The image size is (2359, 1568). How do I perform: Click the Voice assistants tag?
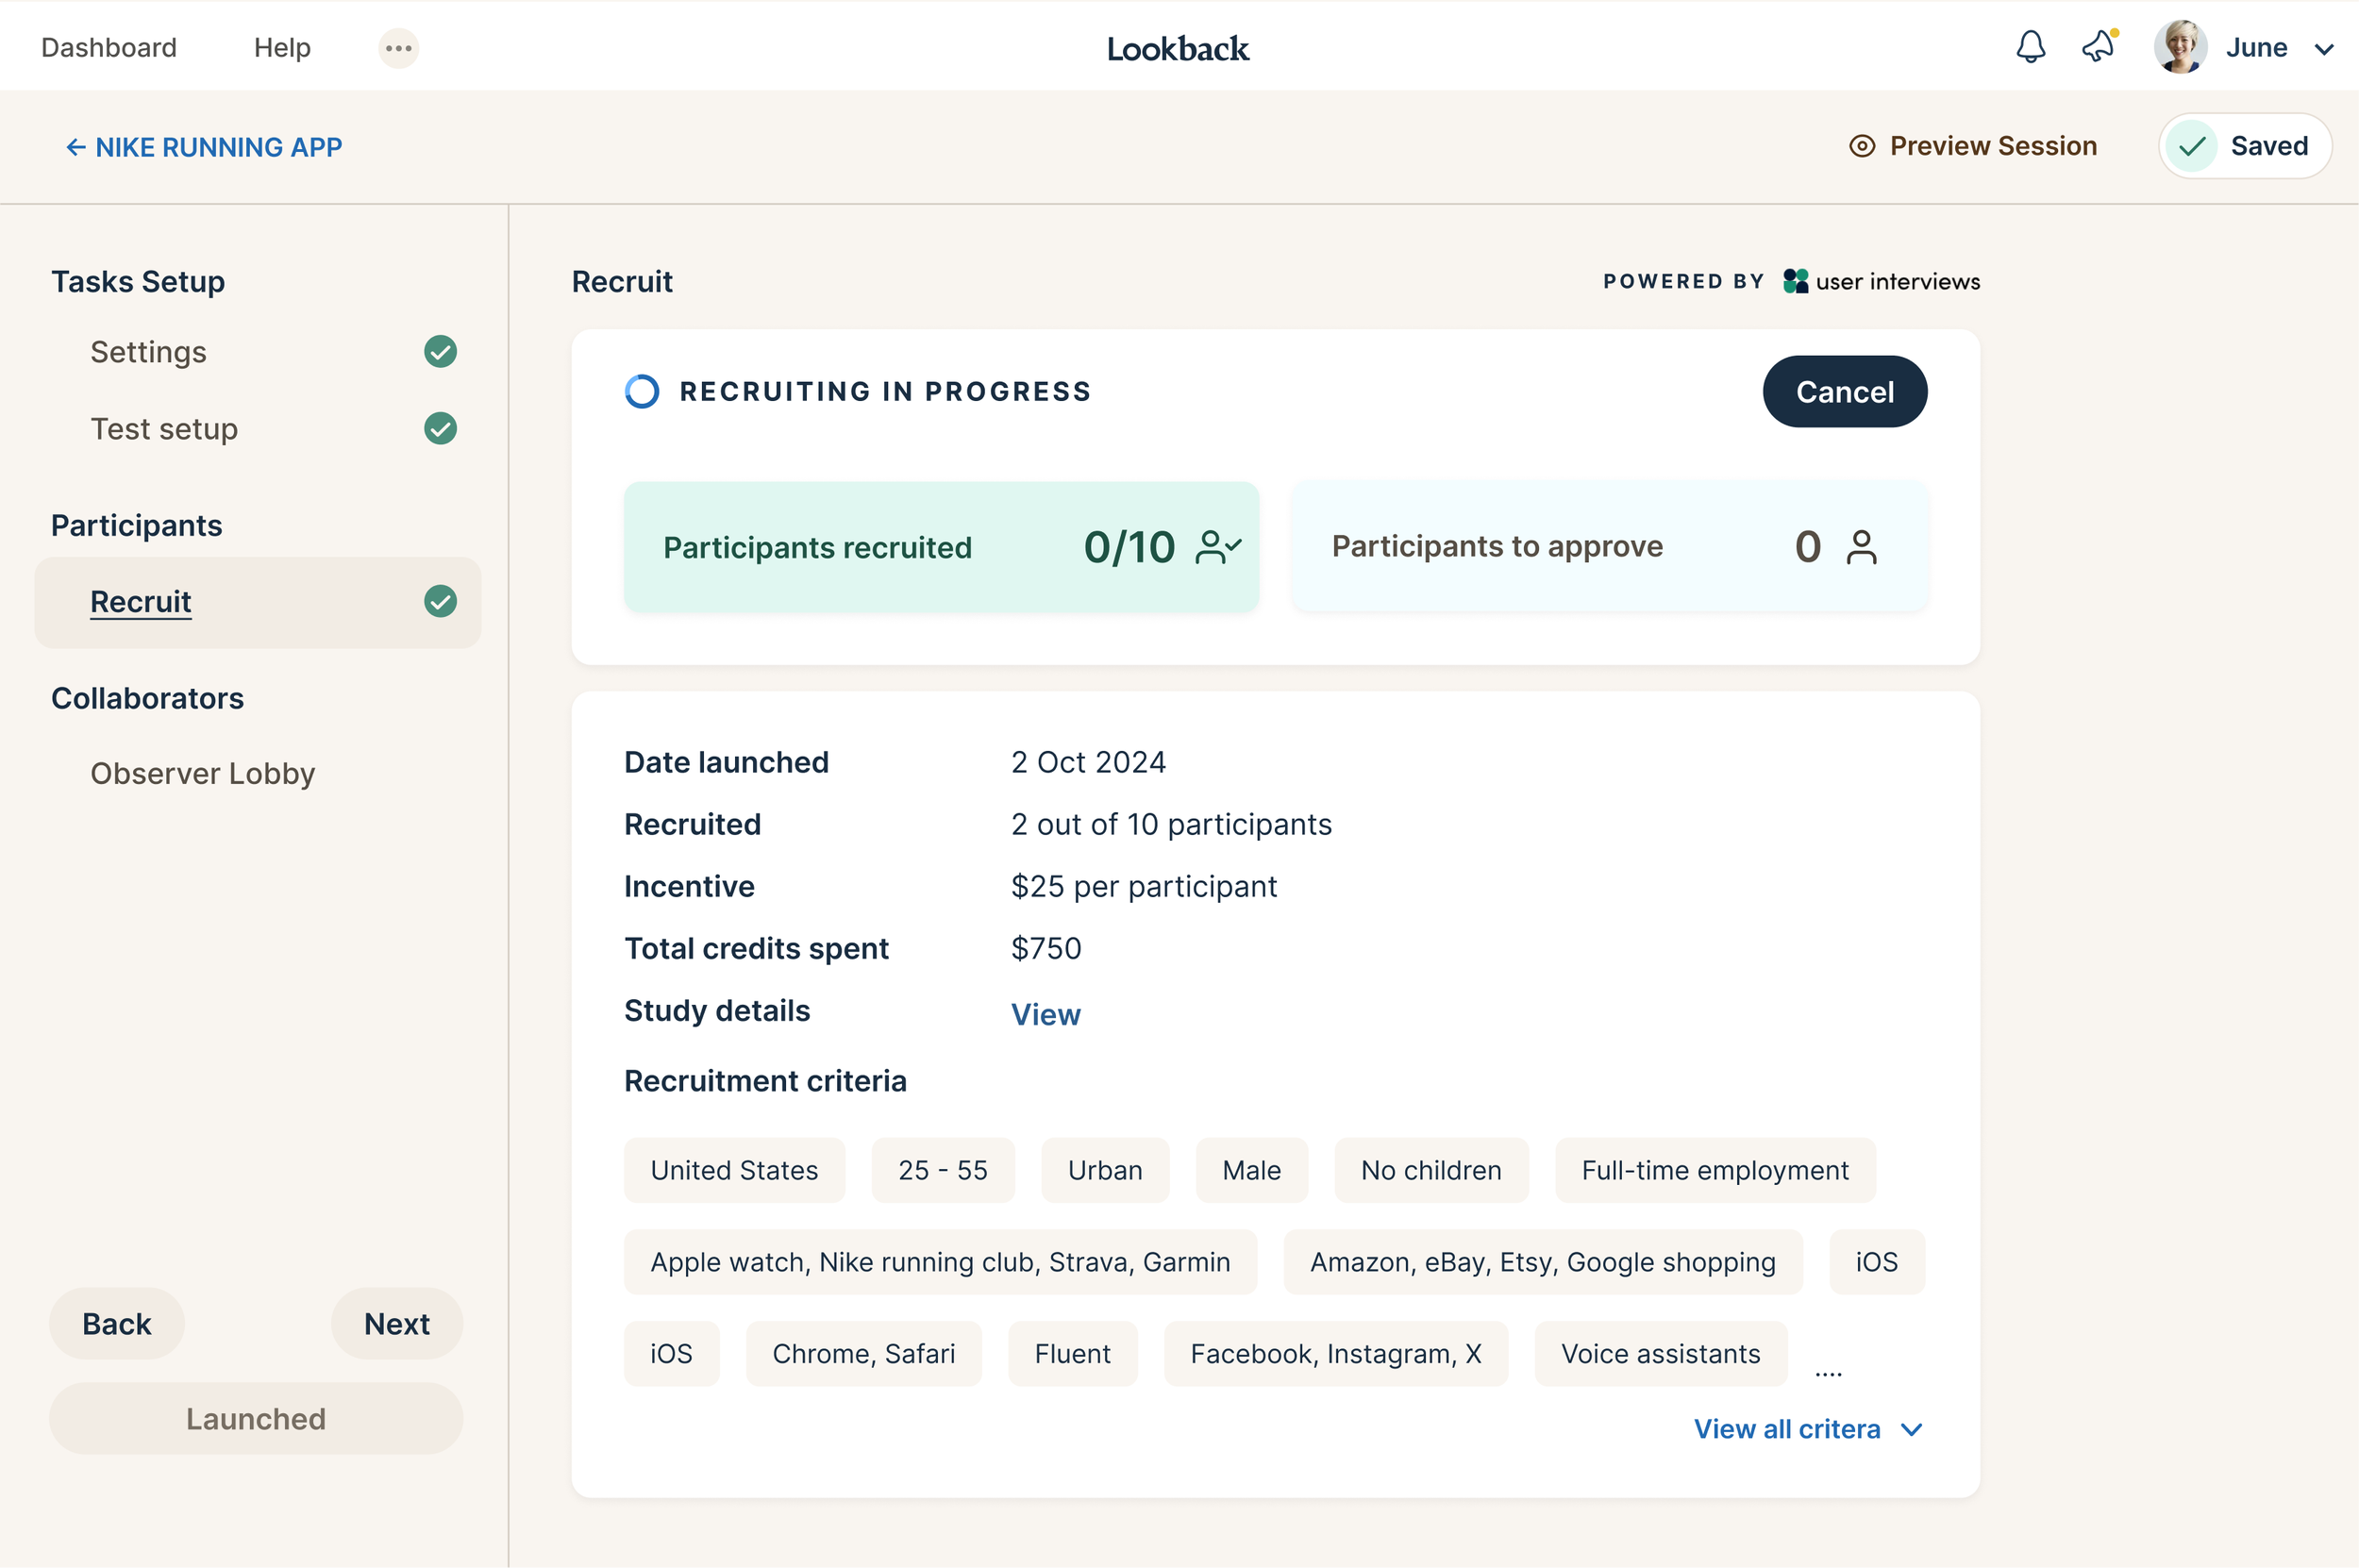coord(1660,1354)
